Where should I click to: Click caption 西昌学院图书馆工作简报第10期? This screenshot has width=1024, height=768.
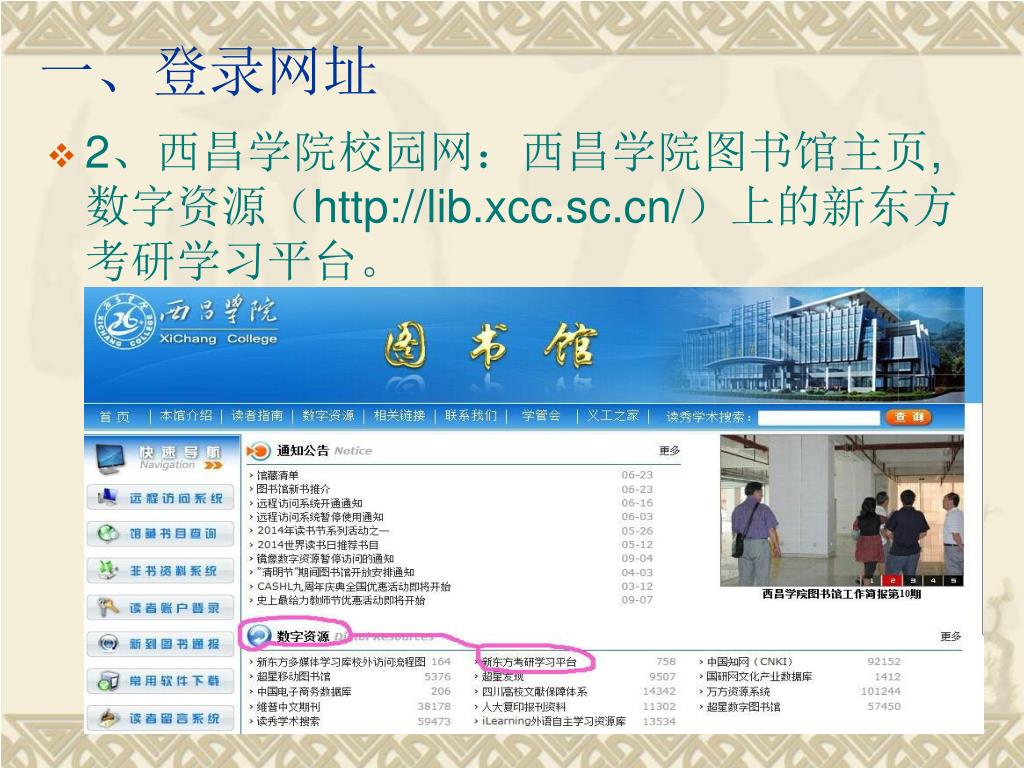pyautogui.click(x=841, y=594)
